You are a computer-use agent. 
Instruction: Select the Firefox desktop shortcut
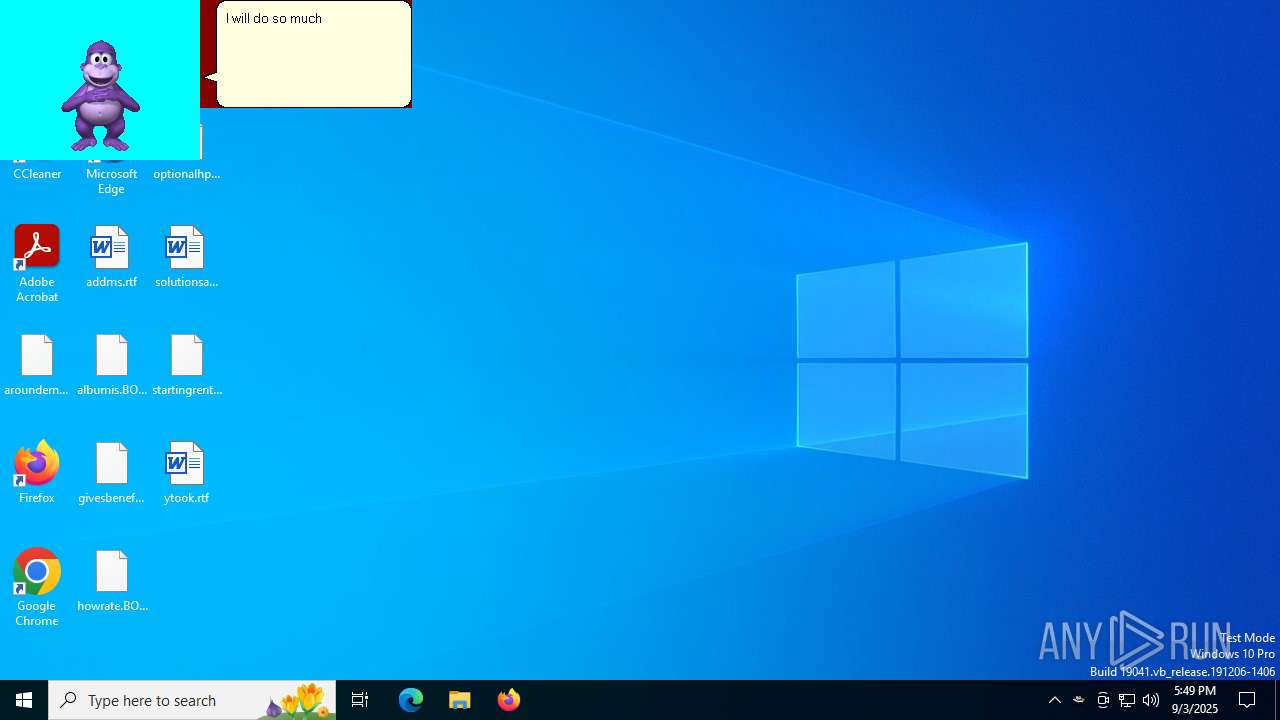[37, 472]
